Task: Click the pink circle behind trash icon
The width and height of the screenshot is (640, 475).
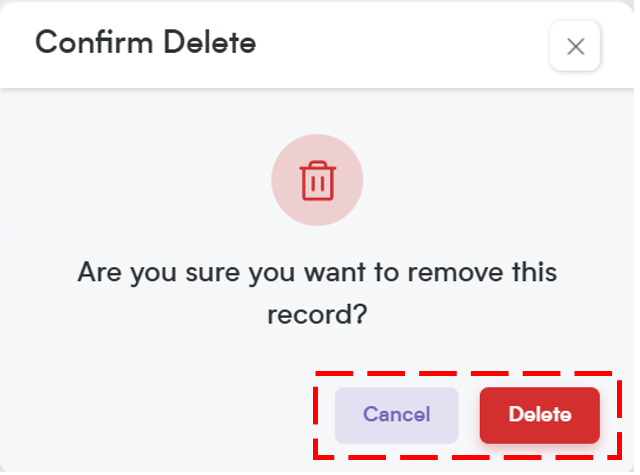Action: [x=317, y=180]
